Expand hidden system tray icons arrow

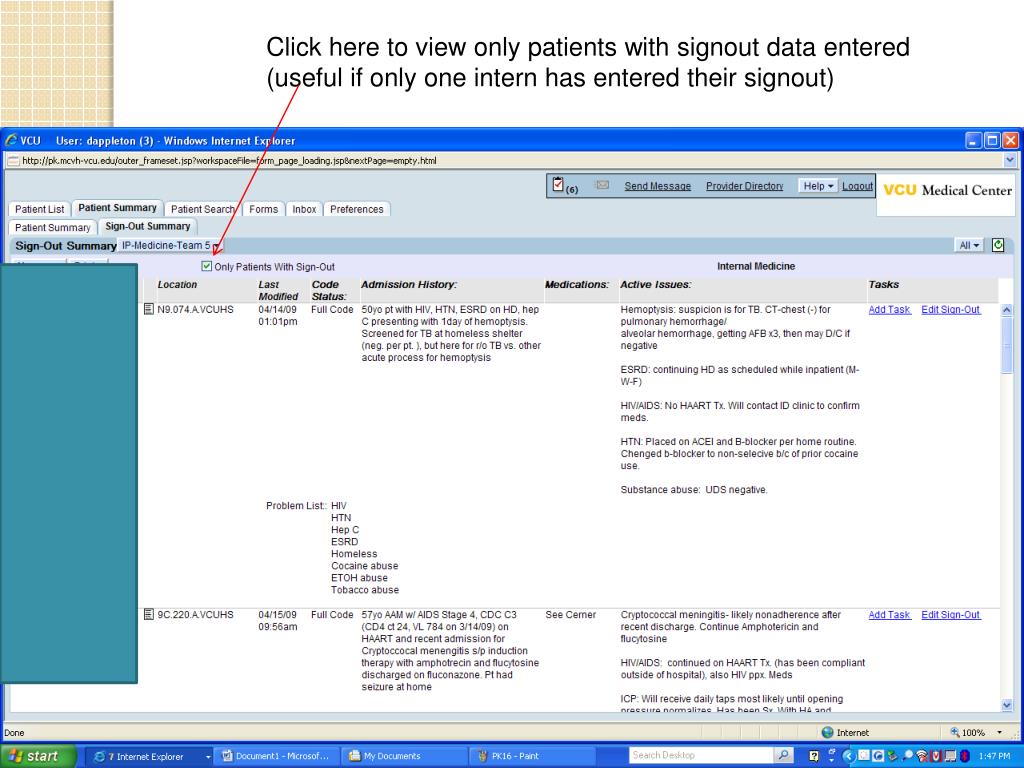pyautogui.click(x=848, y=756)
